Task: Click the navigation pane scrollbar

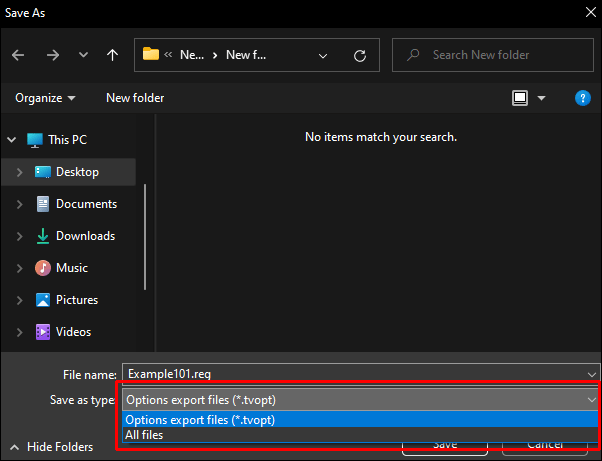Action: tap(145, 237)
